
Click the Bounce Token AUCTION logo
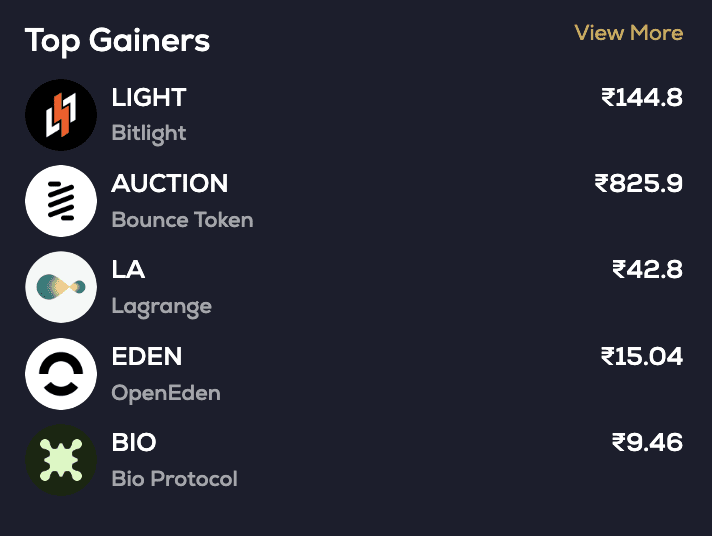[x=61, y=201]
